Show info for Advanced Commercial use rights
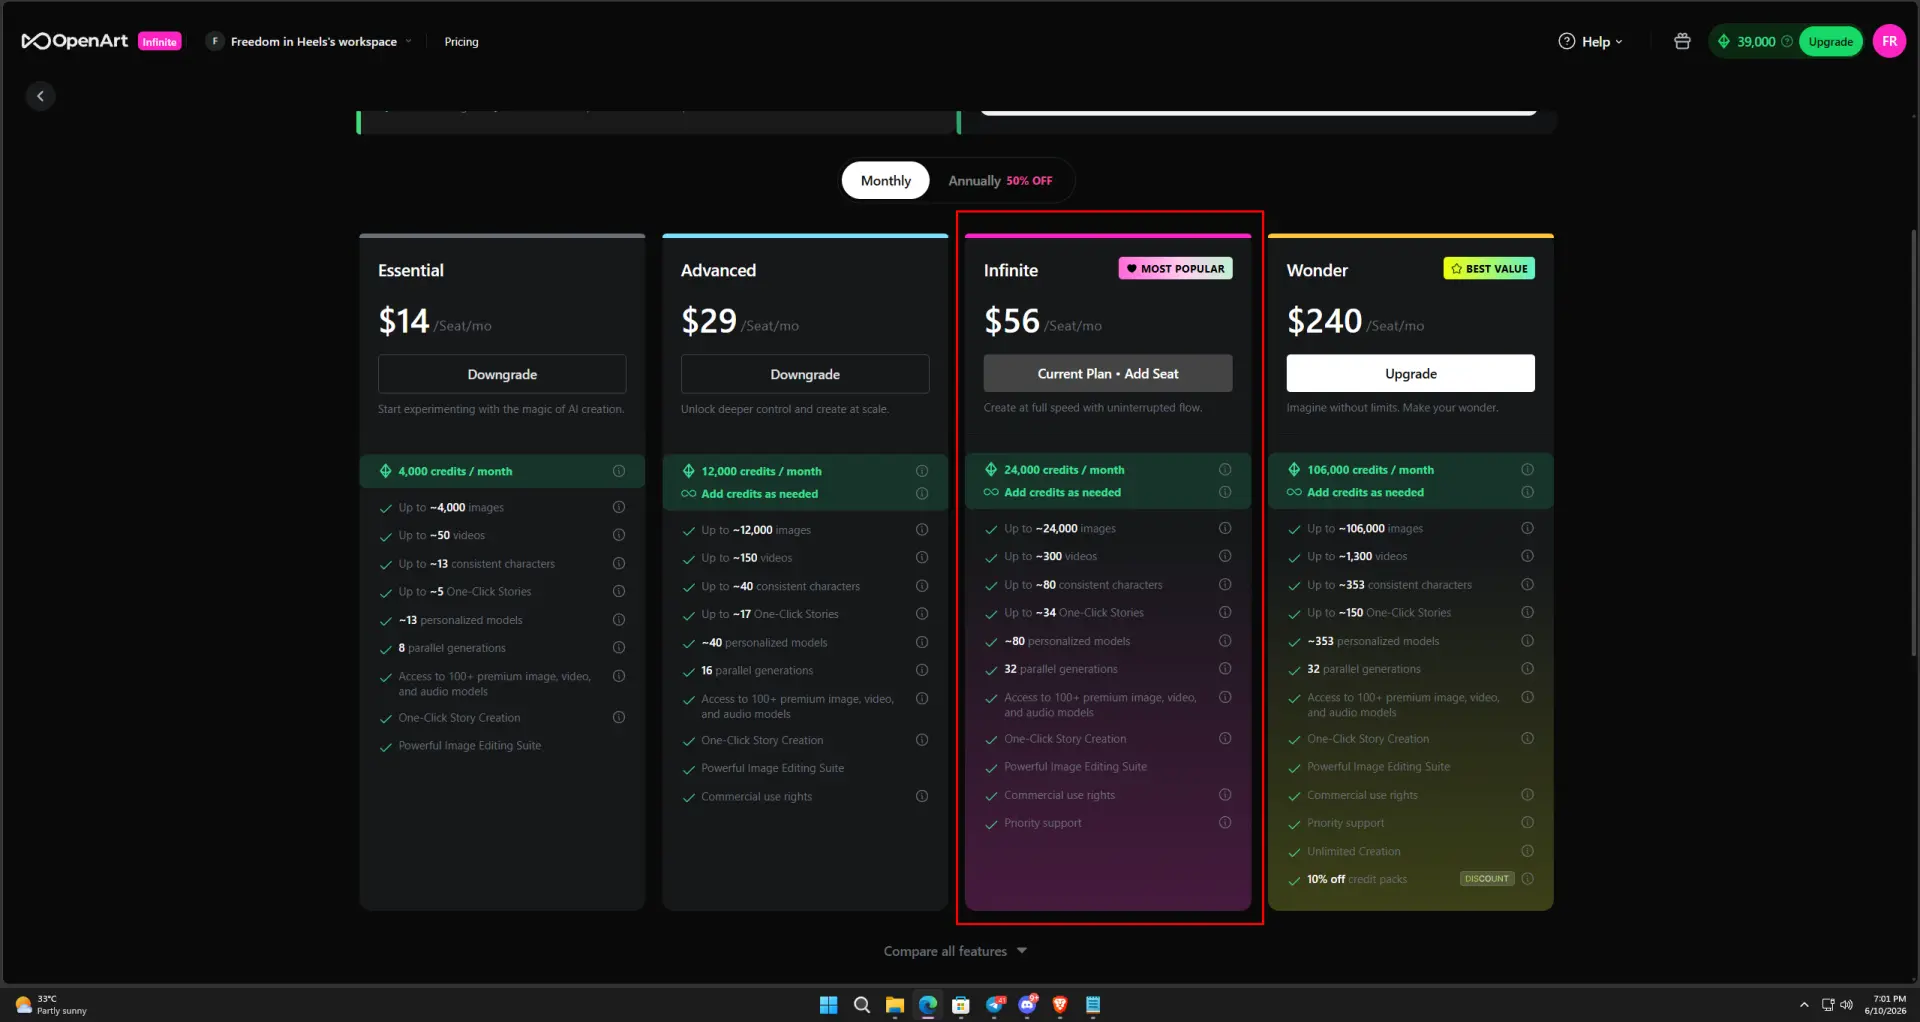This screenshot has width=1920, height=1022. click(x=922, y=796)
